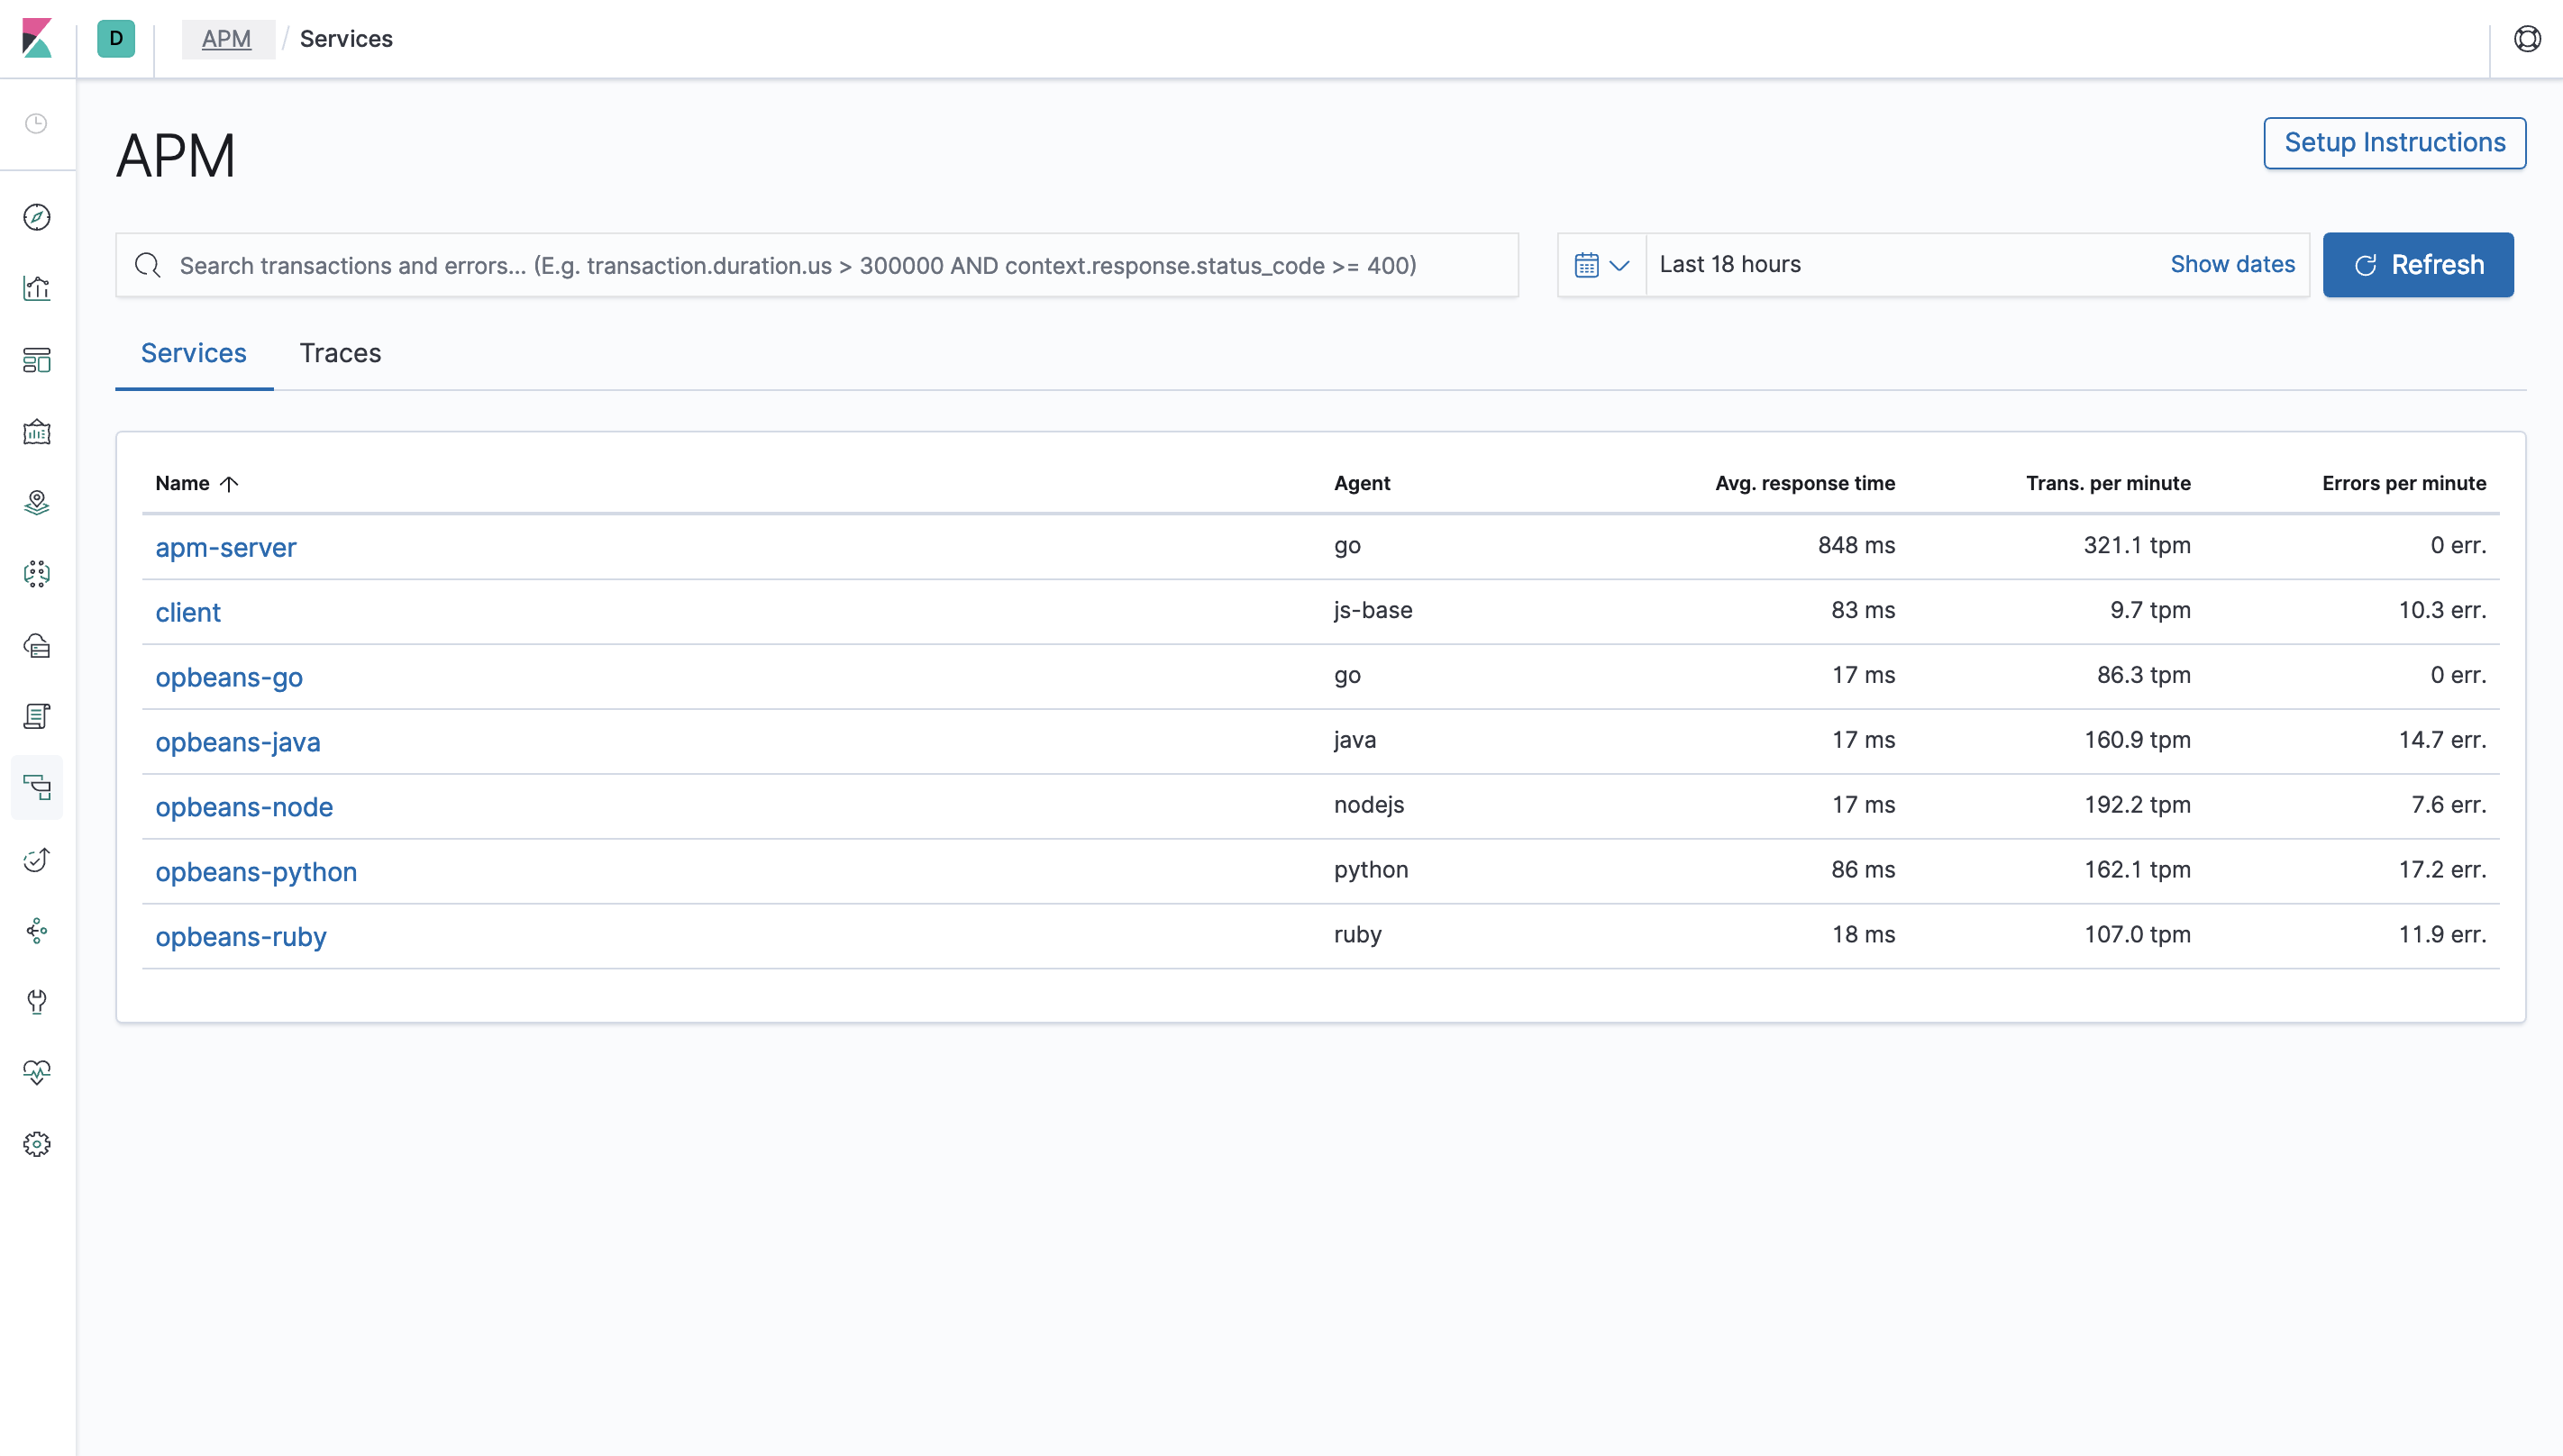Open the Canvas sidebar icon

[x=37, y=432]
